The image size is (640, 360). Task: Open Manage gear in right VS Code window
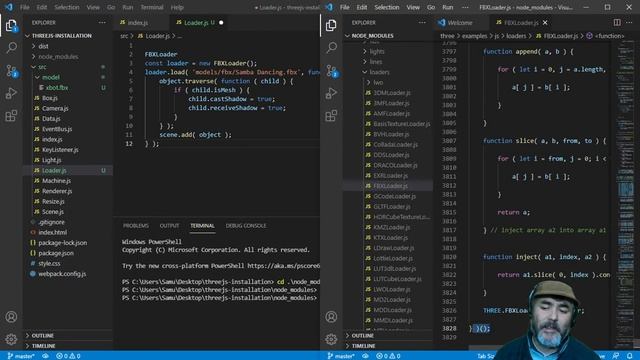tap(331, 339)
